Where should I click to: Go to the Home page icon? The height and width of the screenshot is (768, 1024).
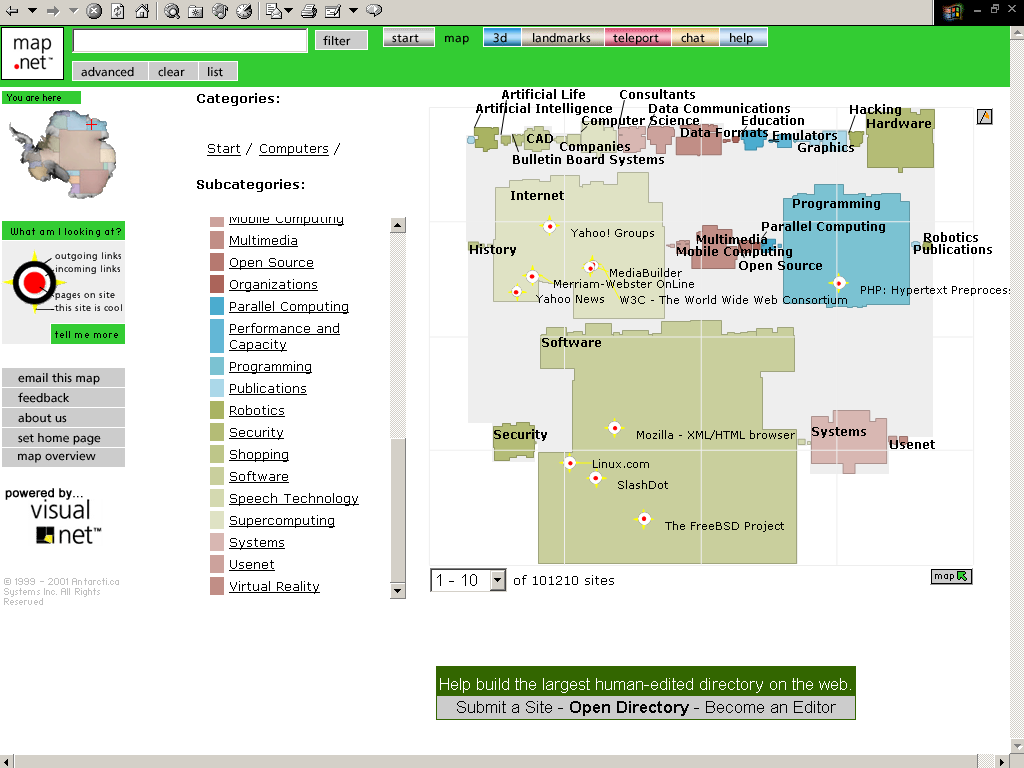142,10
